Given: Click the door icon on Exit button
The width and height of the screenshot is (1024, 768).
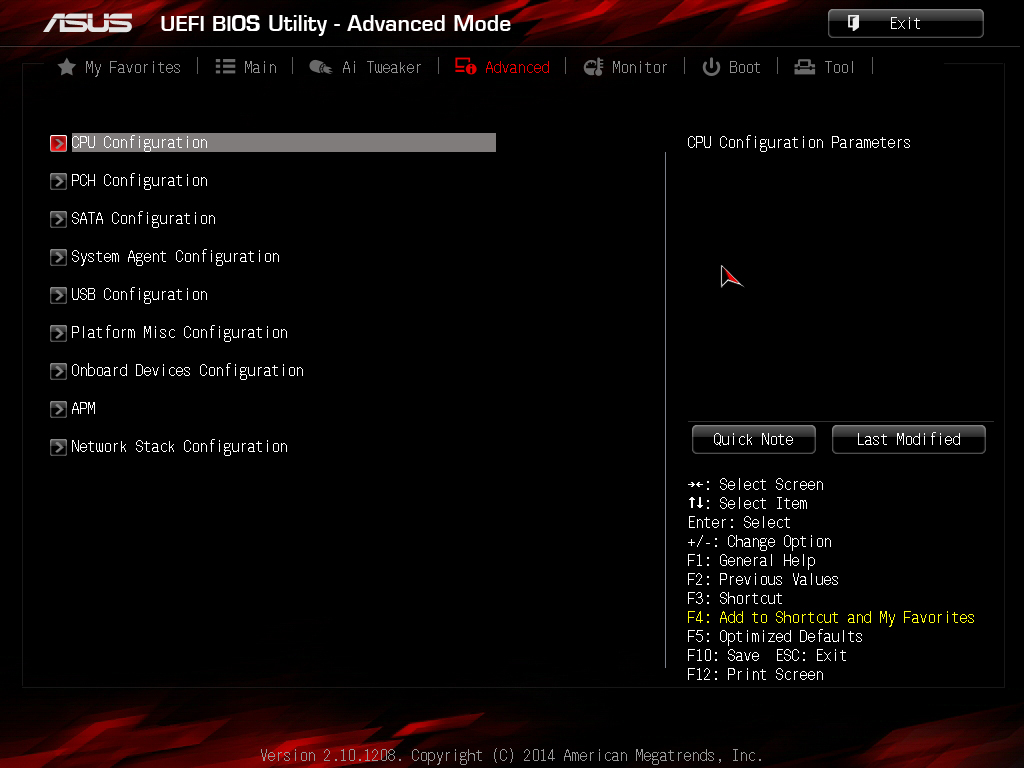Looking at the screenshot, I should tap(854, 23).
